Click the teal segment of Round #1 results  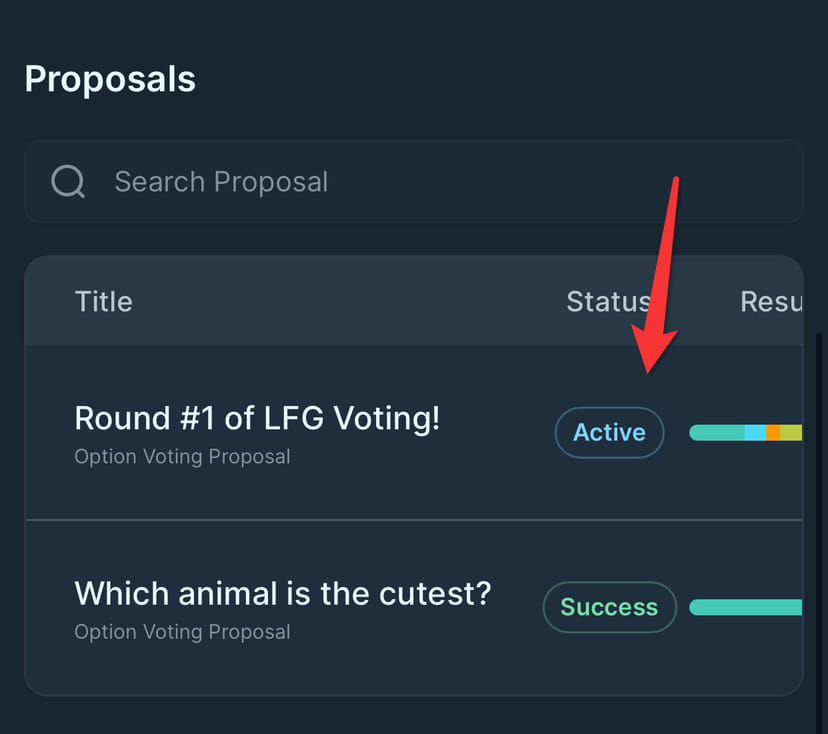coord(715,432)
